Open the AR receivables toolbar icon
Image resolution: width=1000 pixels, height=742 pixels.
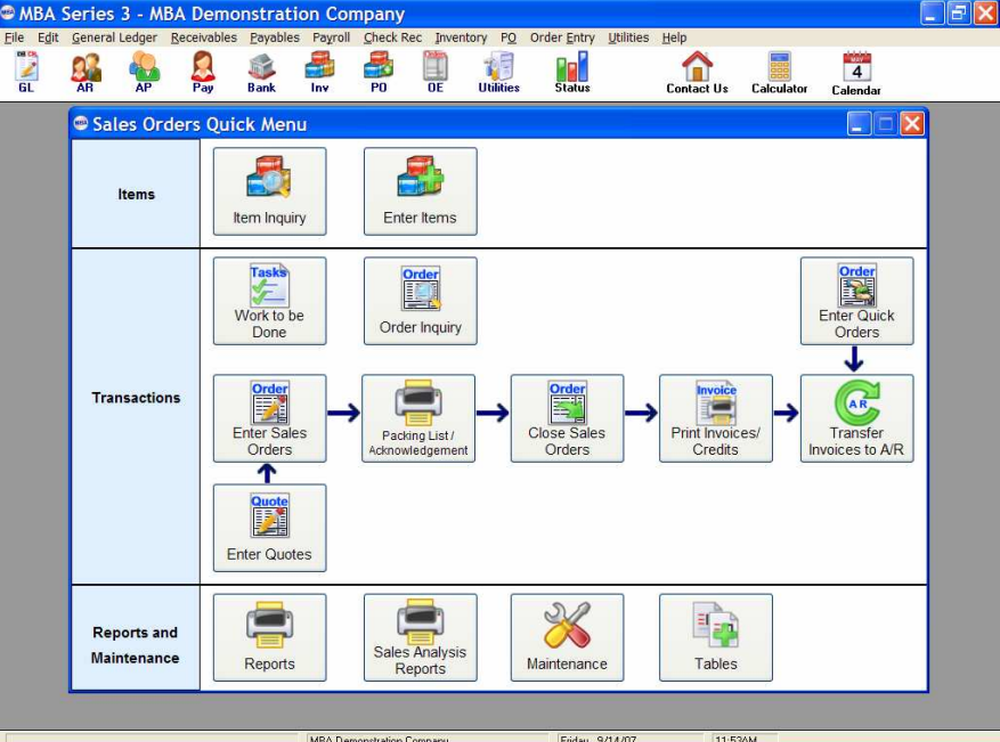tap(85, 72)
